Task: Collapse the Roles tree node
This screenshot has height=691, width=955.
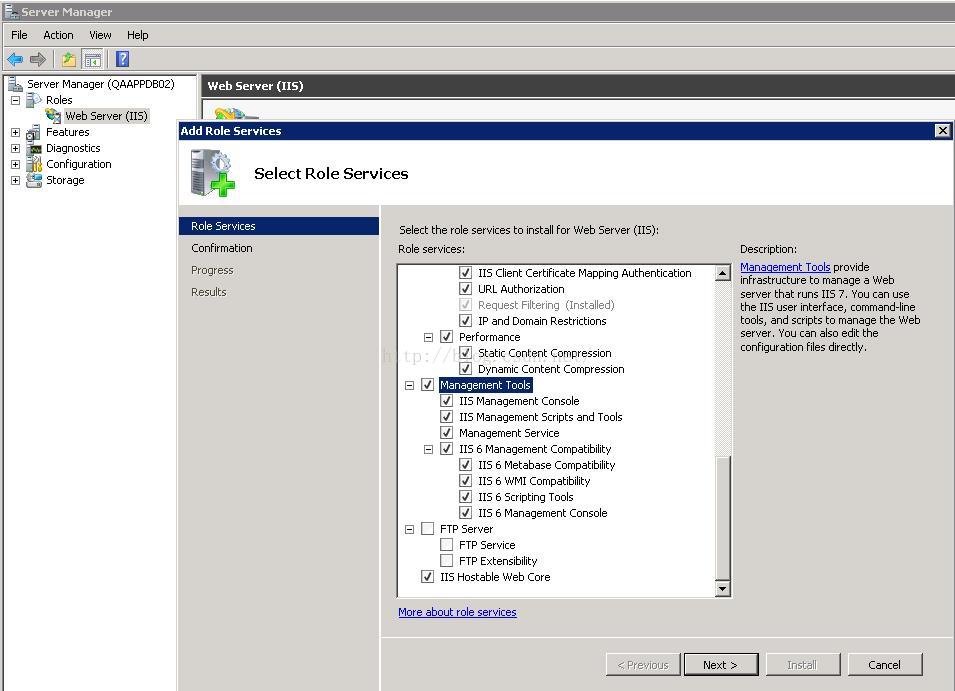Action: [15, 100]
